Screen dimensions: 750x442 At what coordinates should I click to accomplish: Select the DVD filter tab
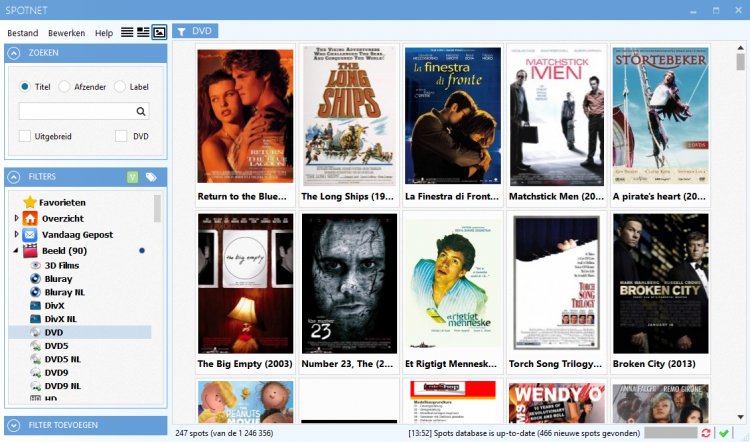(195, 31)
